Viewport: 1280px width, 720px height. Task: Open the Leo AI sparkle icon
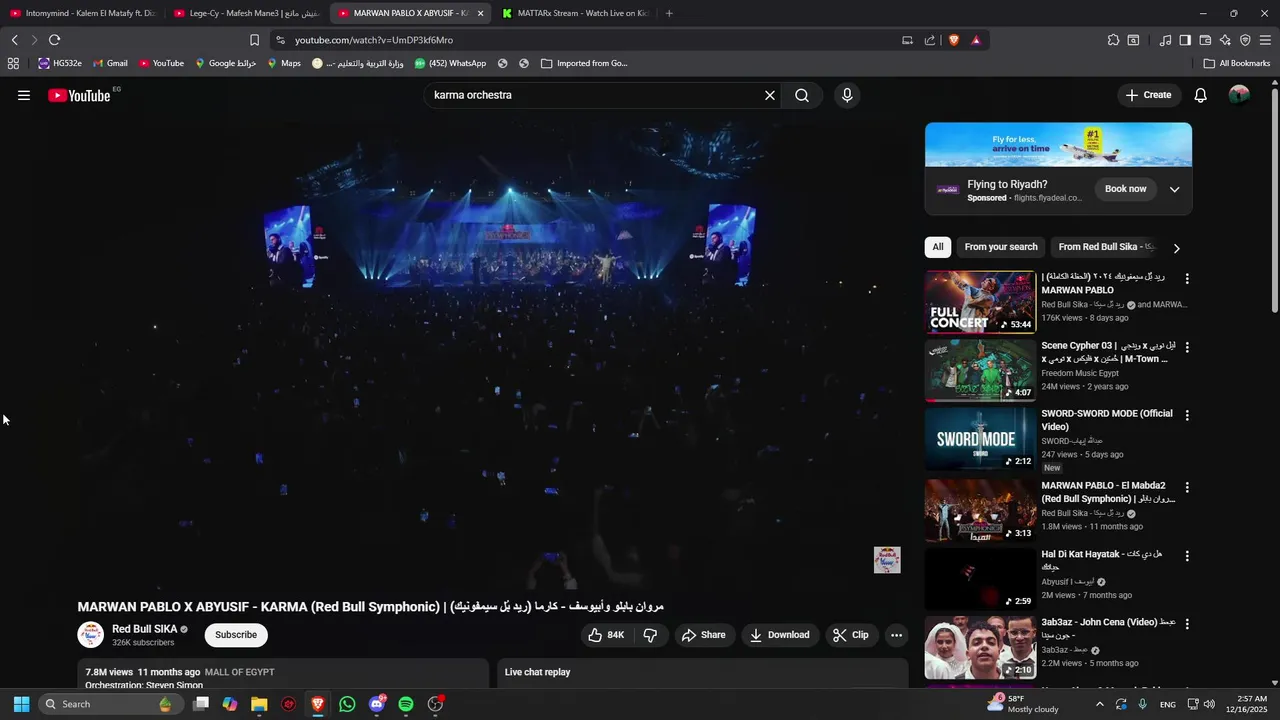(x=1225, y=40)
